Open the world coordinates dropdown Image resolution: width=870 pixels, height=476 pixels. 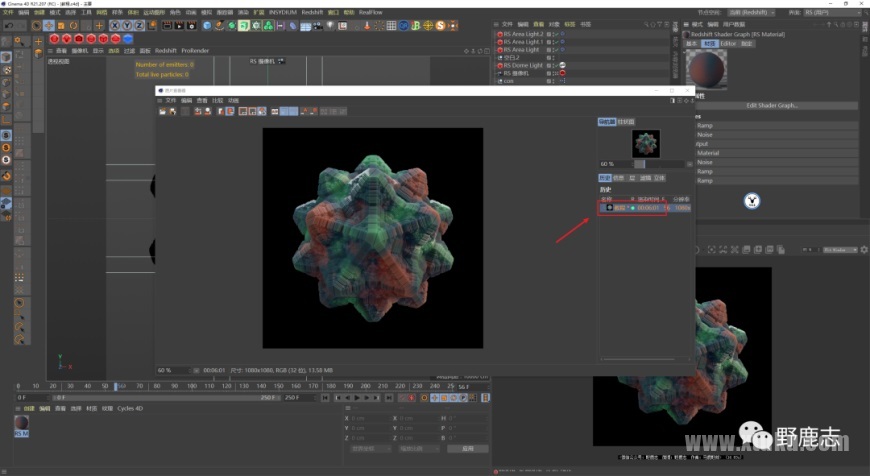pyautogui.click(x=371, y=448)
